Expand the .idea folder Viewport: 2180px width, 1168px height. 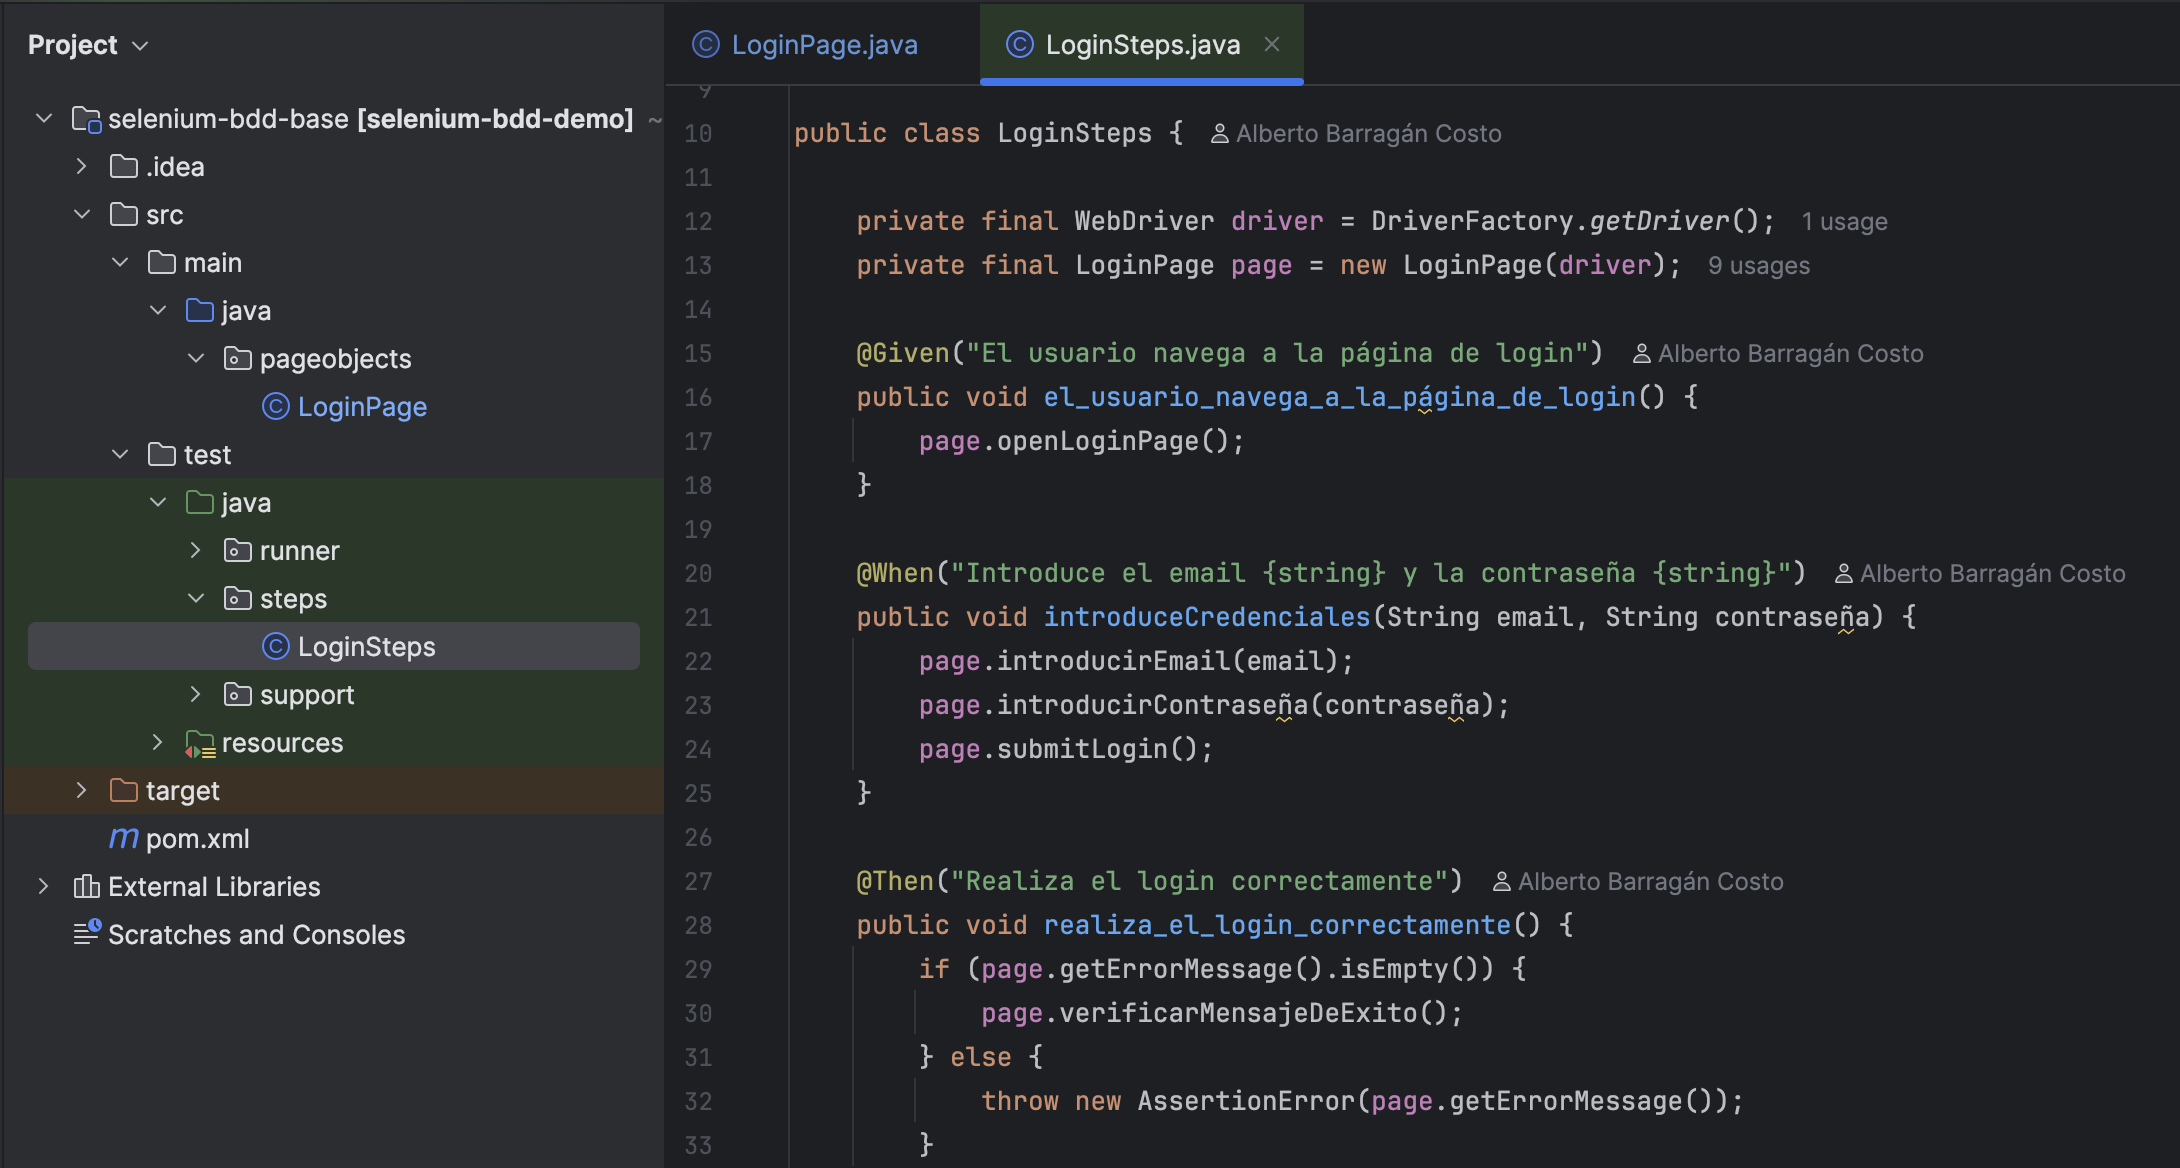click(82, 167)
